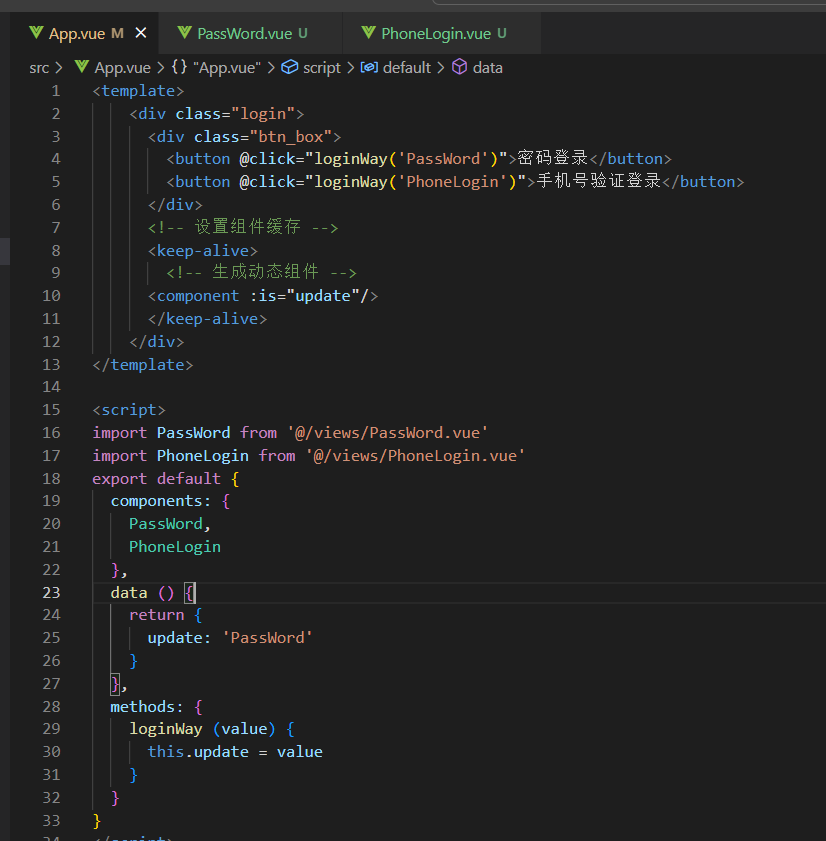Click the export default line
Viewport: 826px width, 841px height.
[166, 478]
